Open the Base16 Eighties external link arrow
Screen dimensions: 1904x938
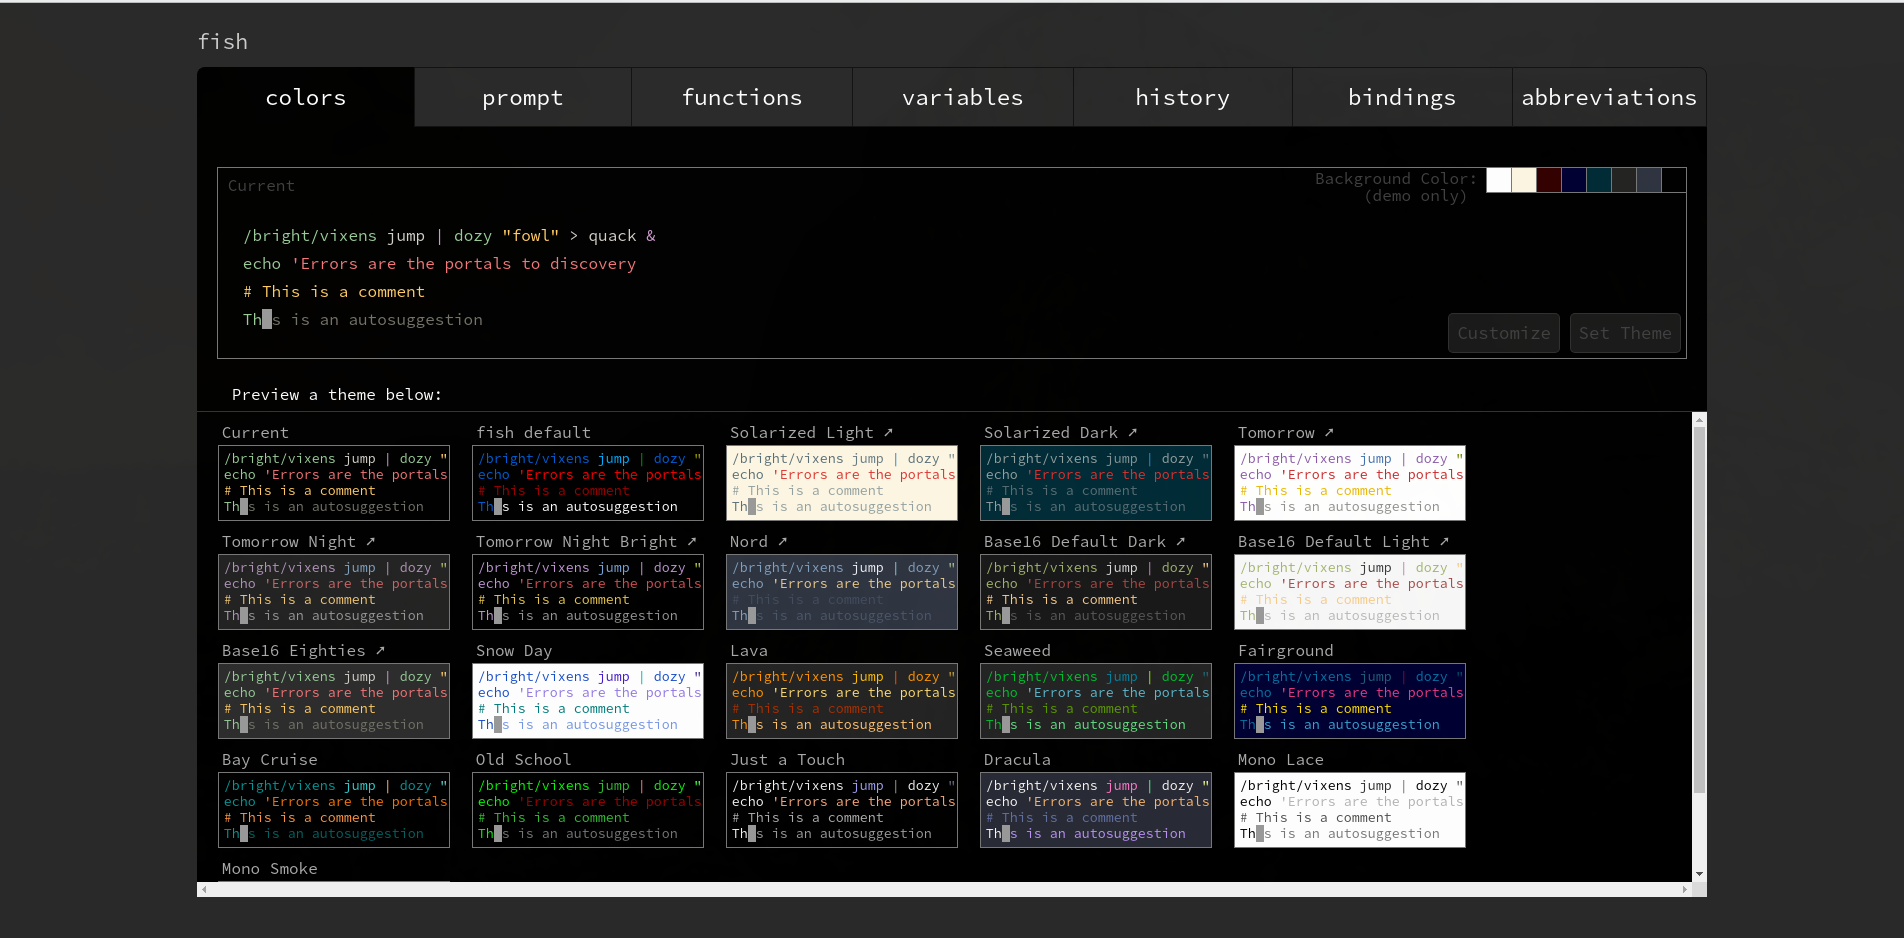[x=380, y=650]
